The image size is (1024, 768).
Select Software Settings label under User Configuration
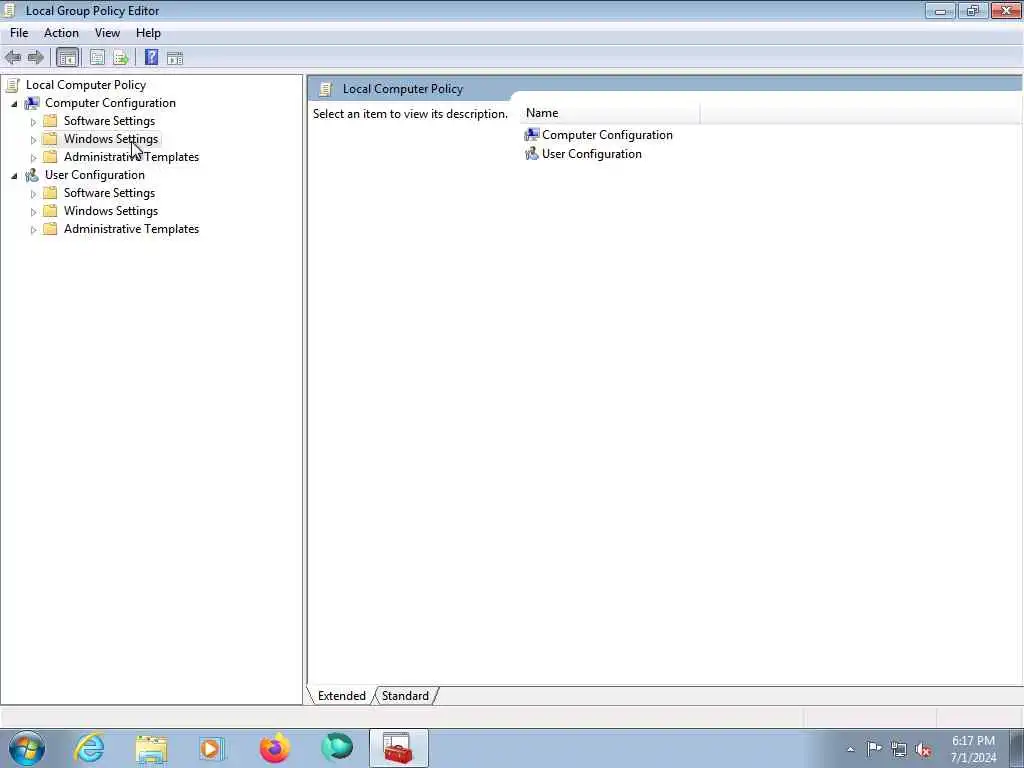point(109,193)
